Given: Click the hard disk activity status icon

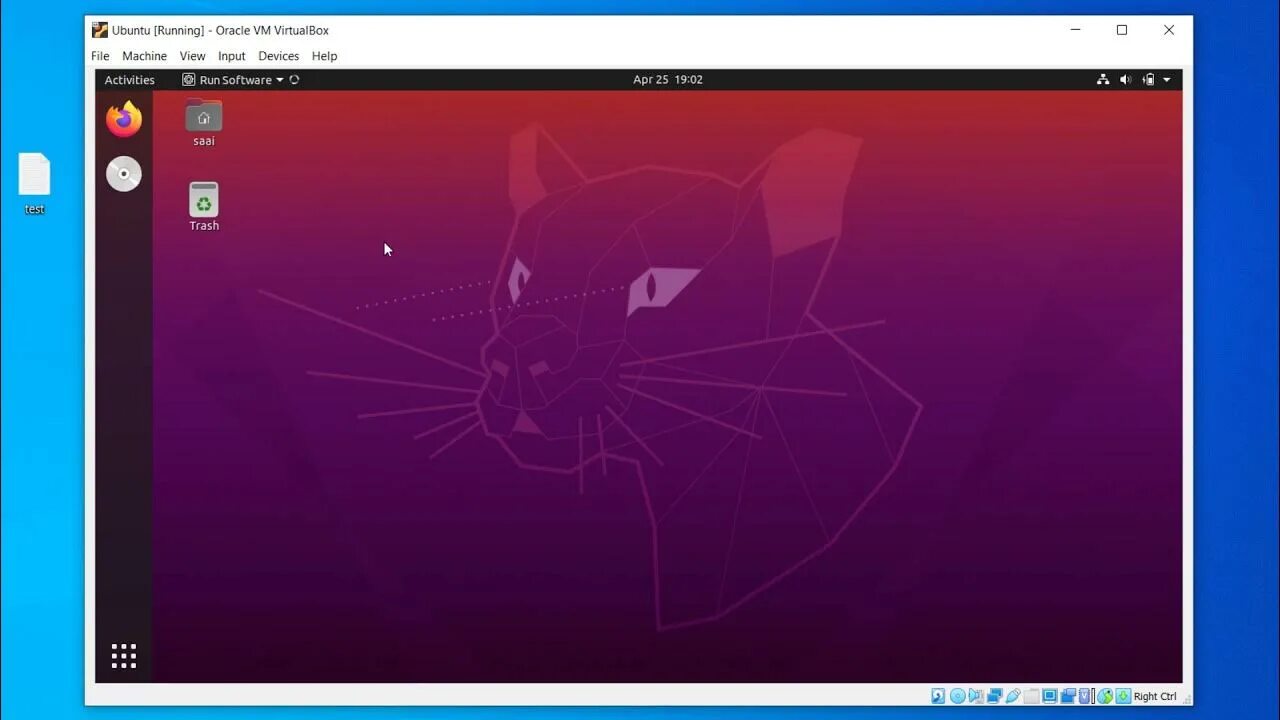Looking at the screenshot, I should pyautogui.click(x=938, y=696).
